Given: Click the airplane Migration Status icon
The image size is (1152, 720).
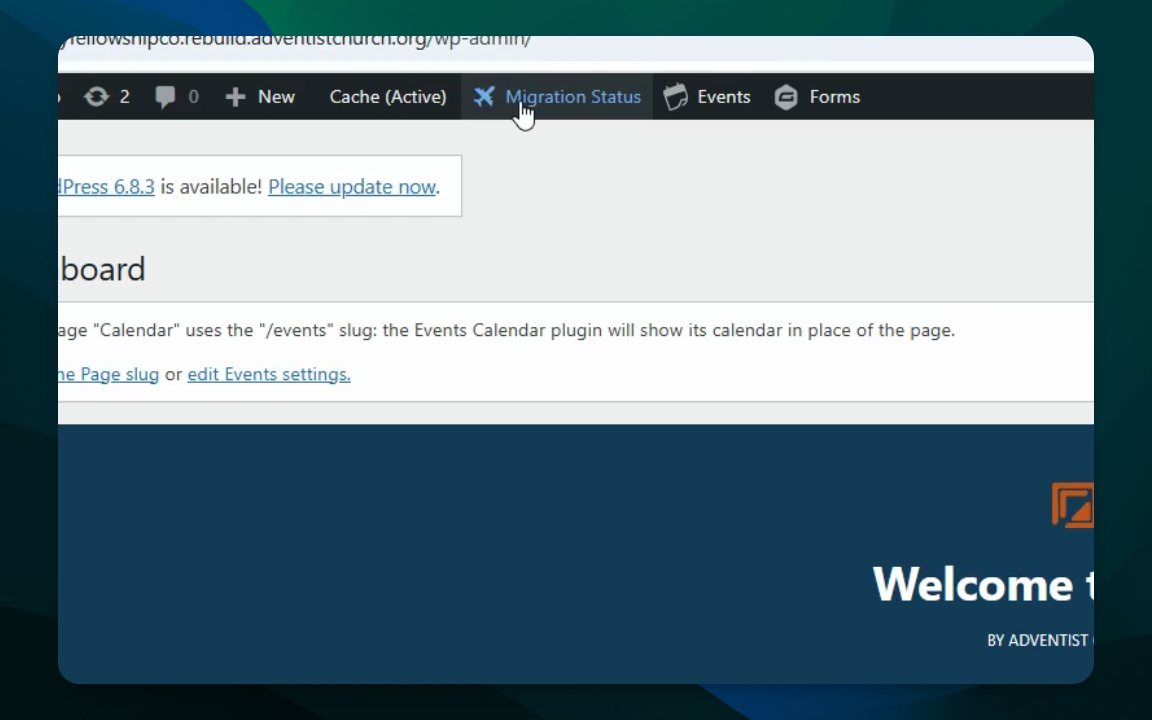Looking at the screenshot, I should click(483, 96).
